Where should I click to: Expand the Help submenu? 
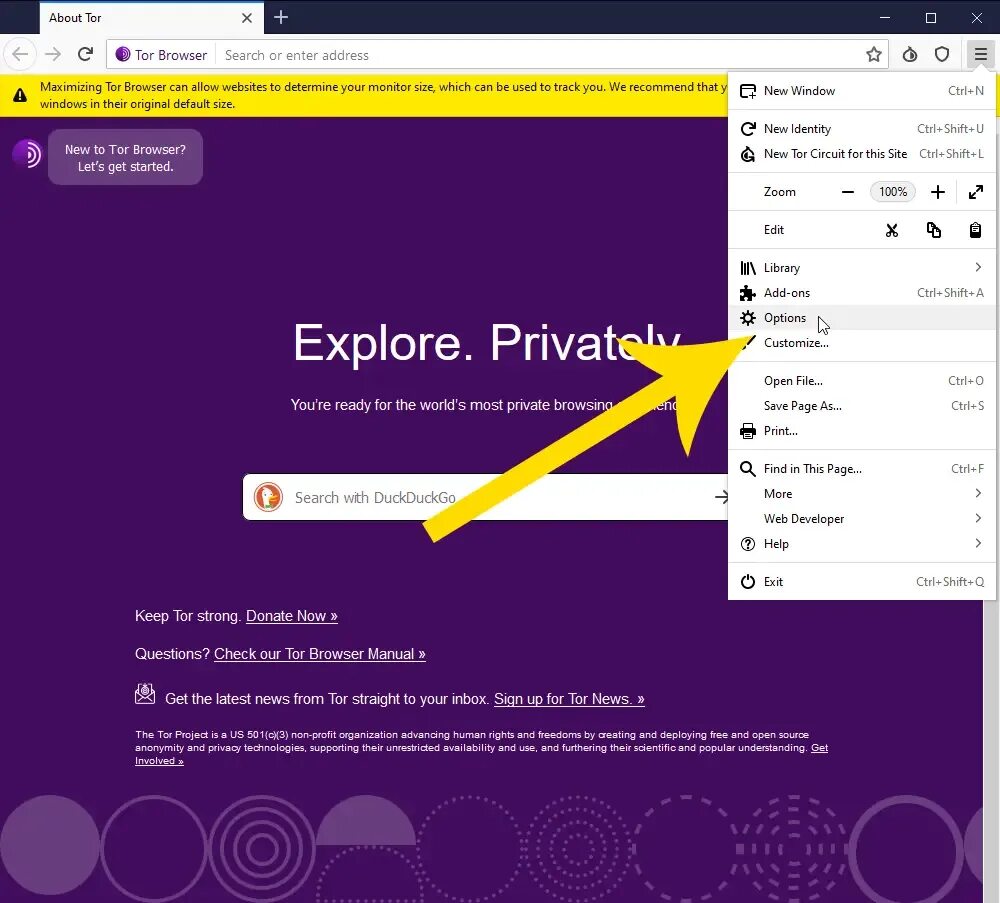[x=862, y=543]
